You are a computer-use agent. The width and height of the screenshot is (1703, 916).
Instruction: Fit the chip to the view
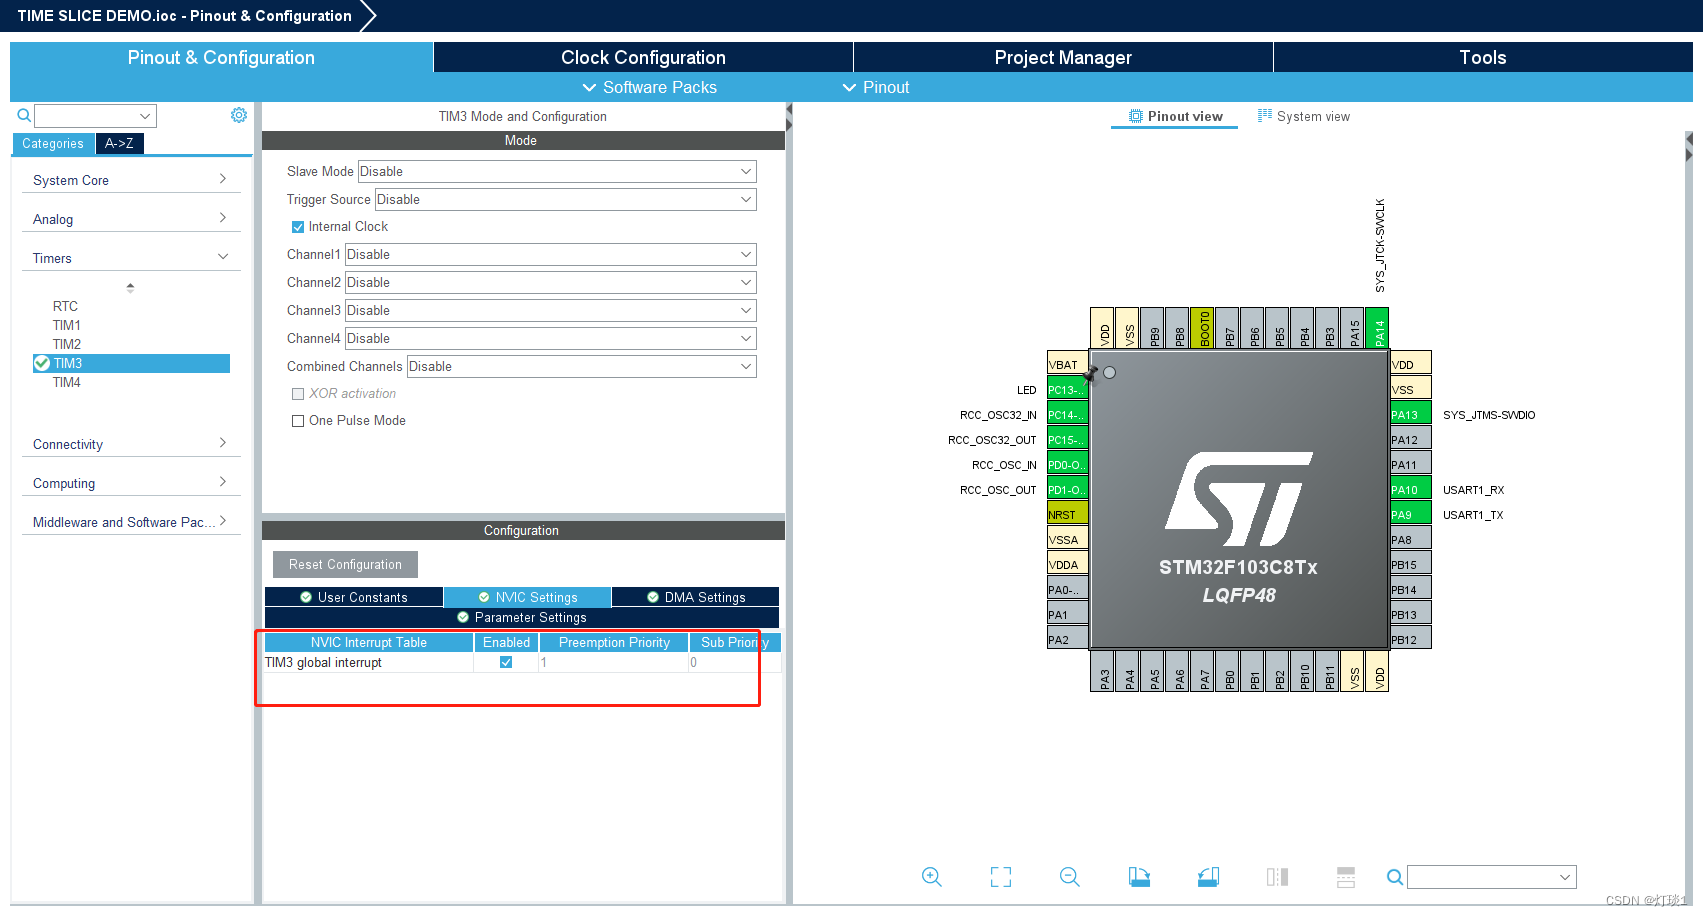1001,877
